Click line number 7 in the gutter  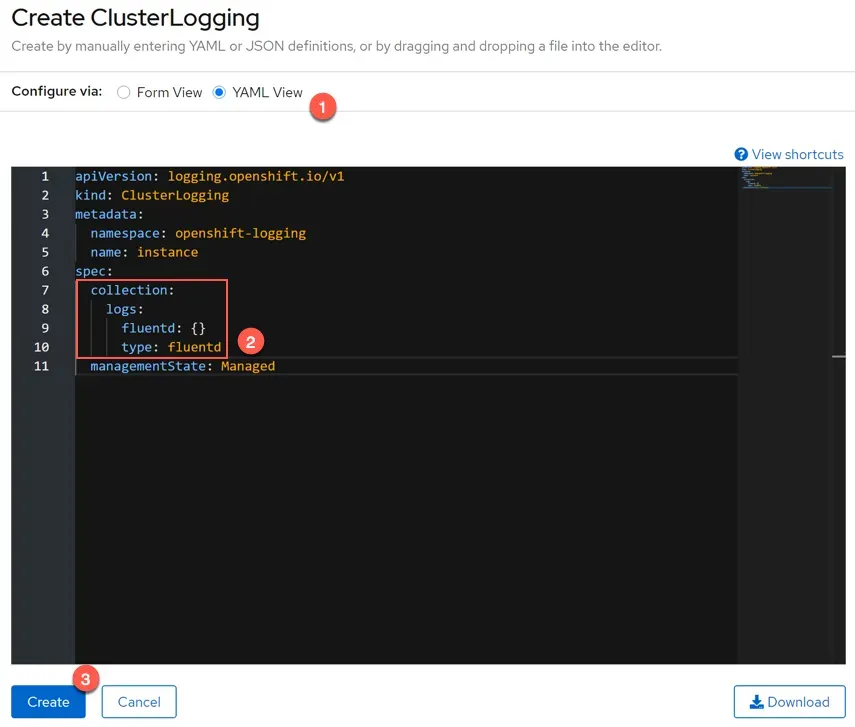click(45, 290)
